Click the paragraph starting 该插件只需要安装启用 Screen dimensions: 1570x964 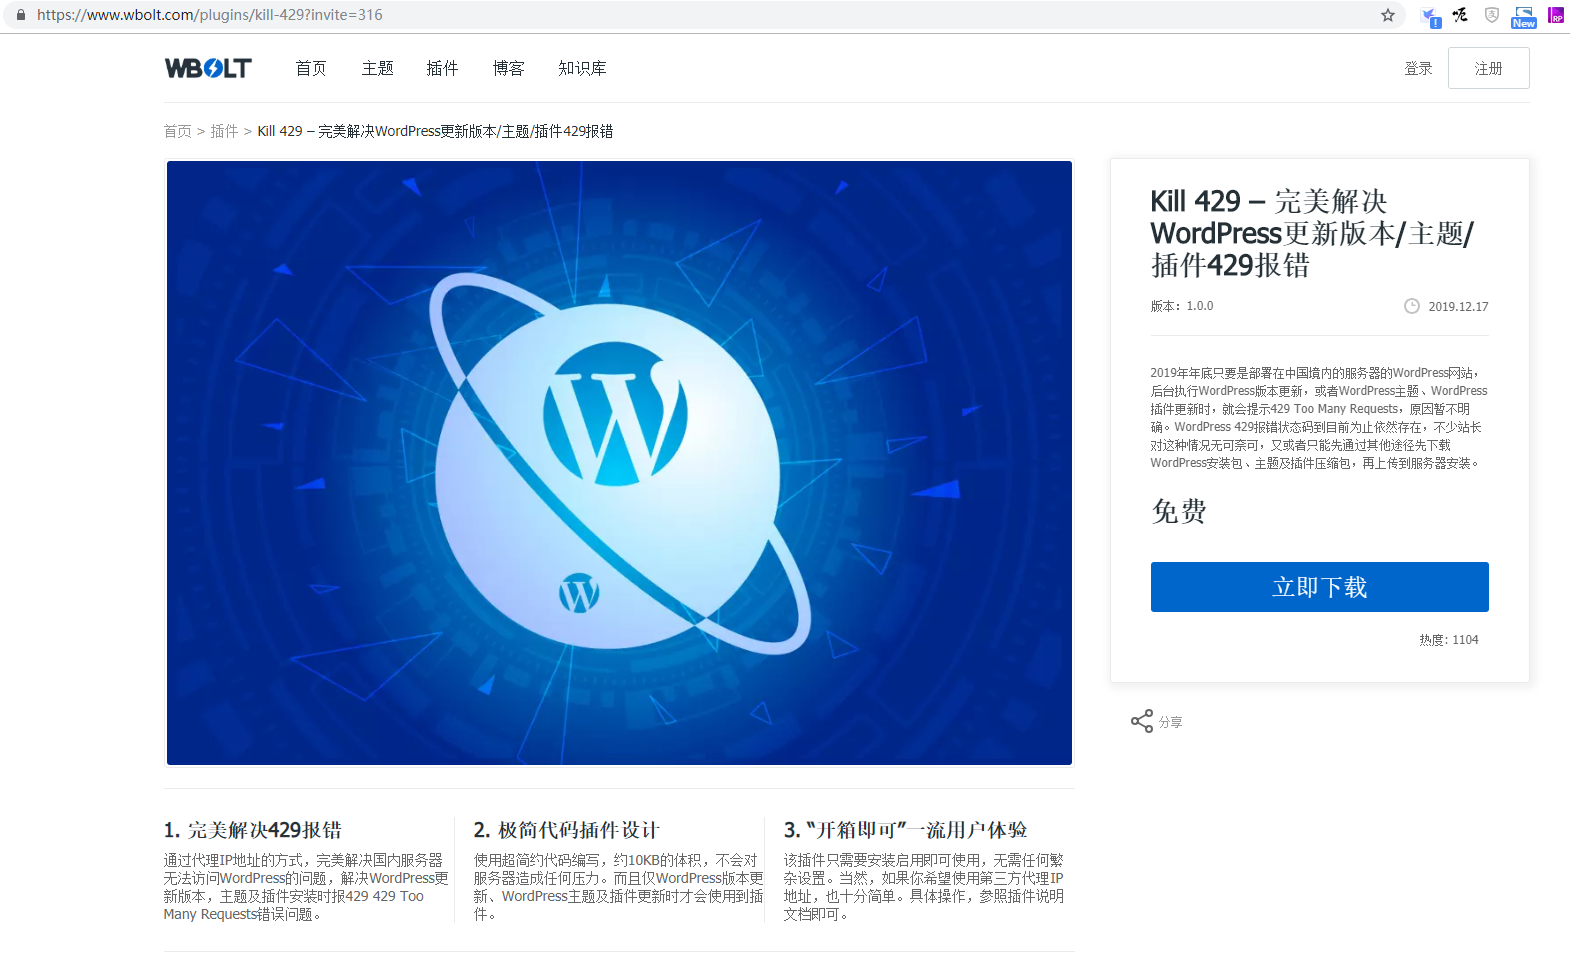point(924,887)
